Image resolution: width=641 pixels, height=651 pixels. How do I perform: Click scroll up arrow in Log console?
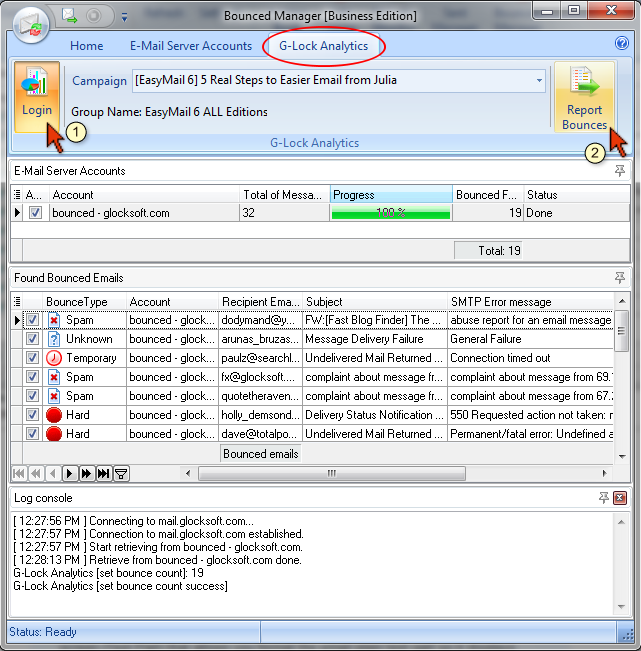pos(621,522)
